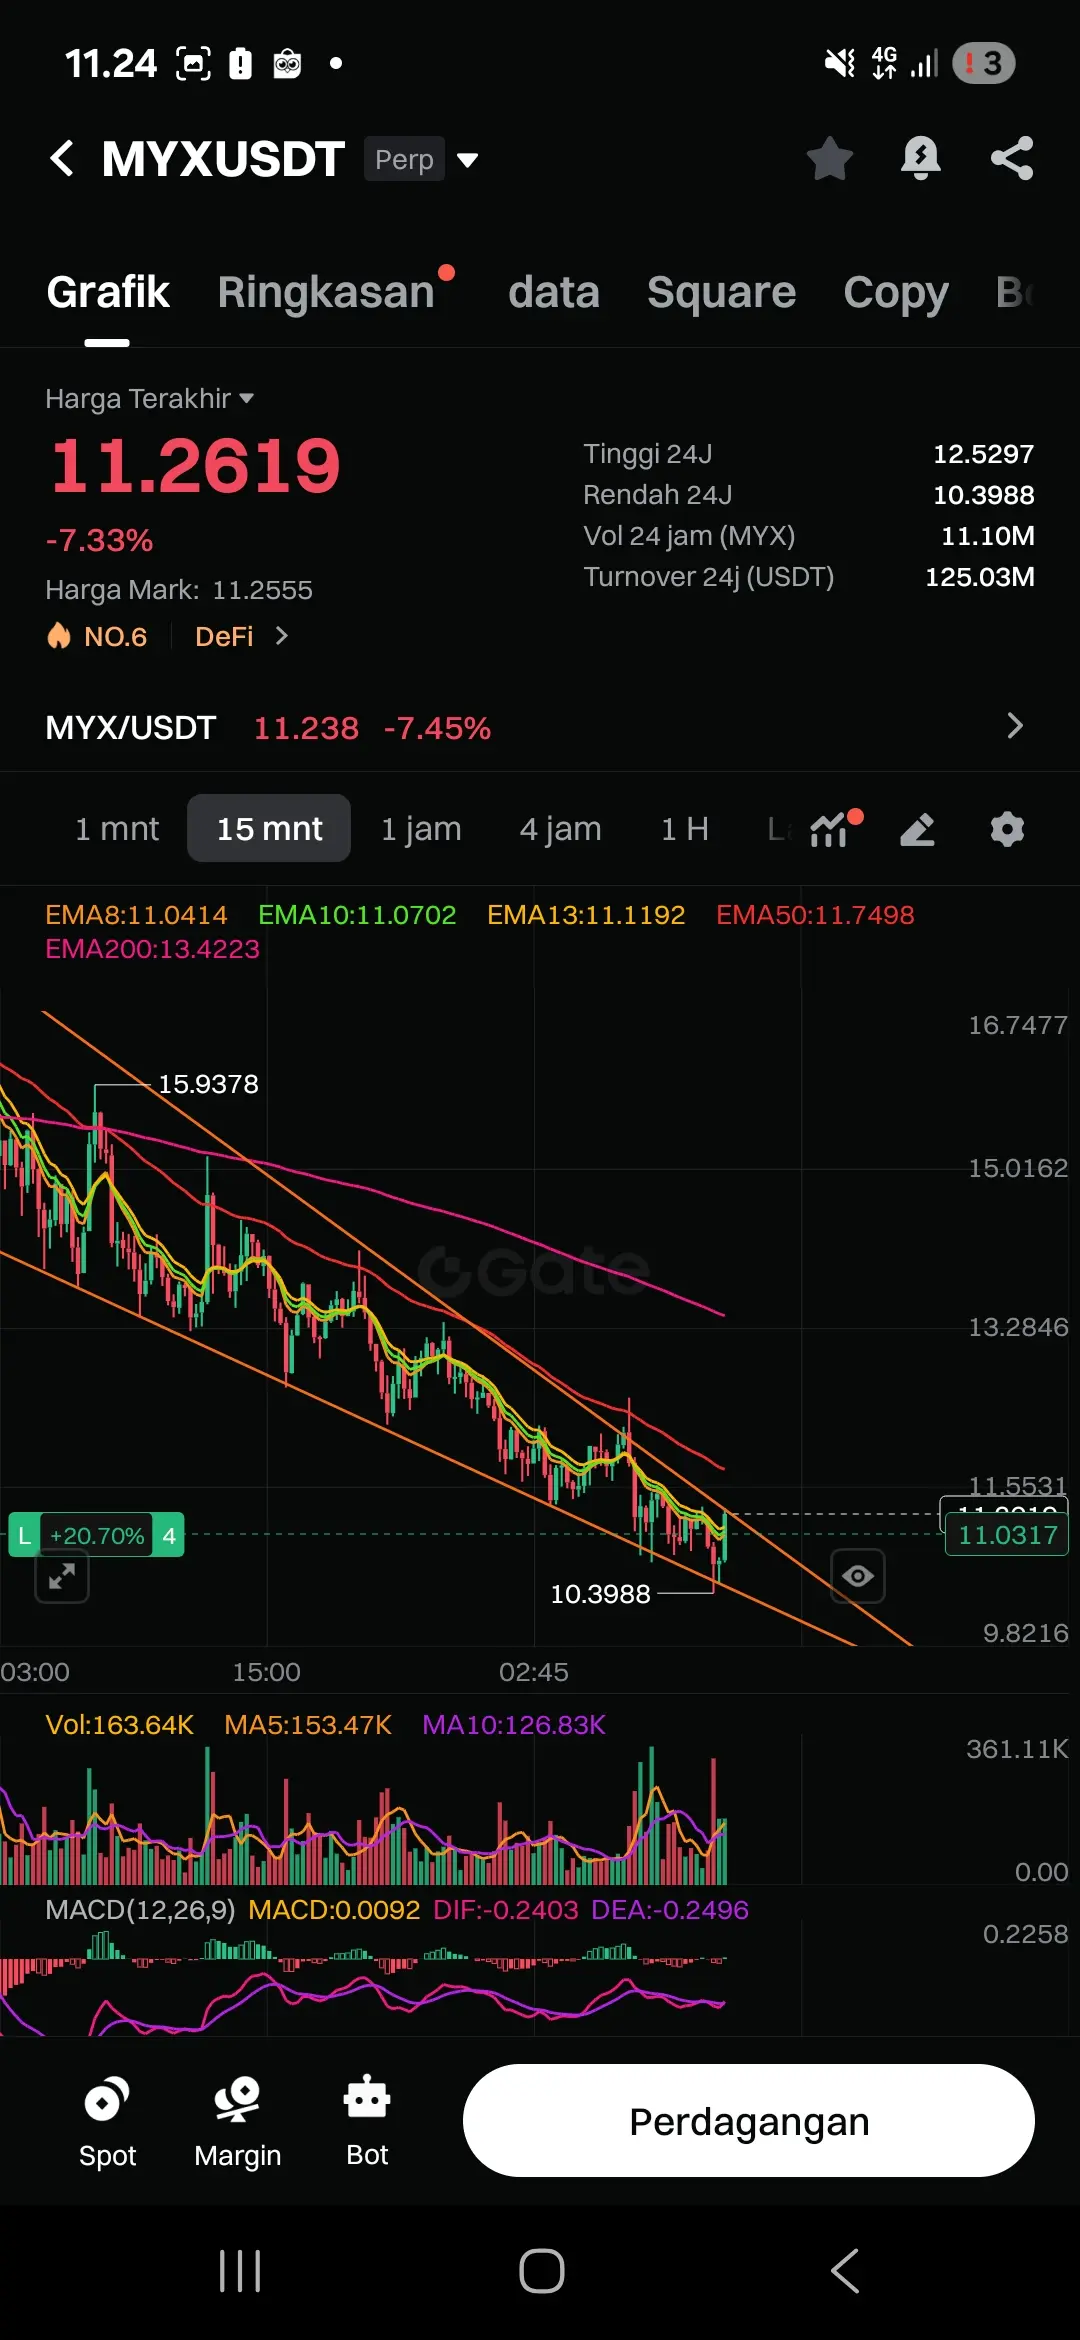This screenshot has width=1080, height=2340.
Task: Expand chart to fullscreen icon
Action: click(x=62, y=1576)
